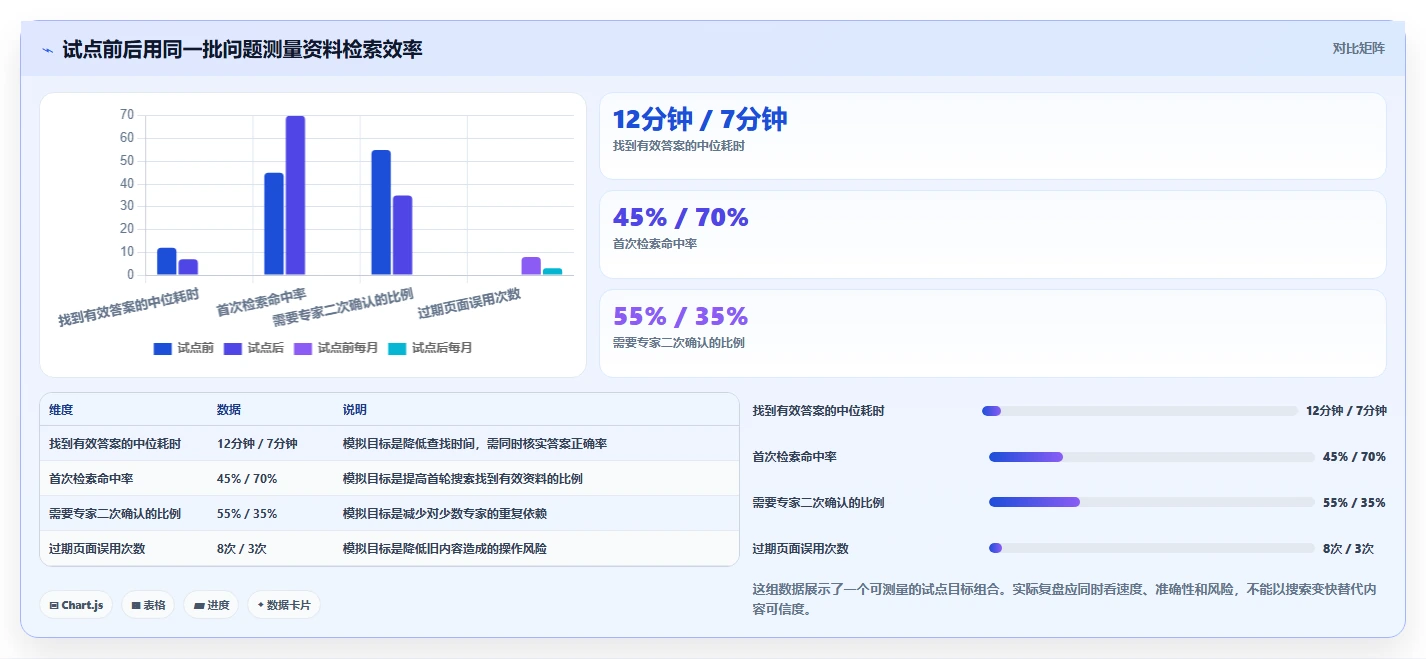Click table cell 55% / 35%
The image size is (1426, 659).
pos(247,514)
